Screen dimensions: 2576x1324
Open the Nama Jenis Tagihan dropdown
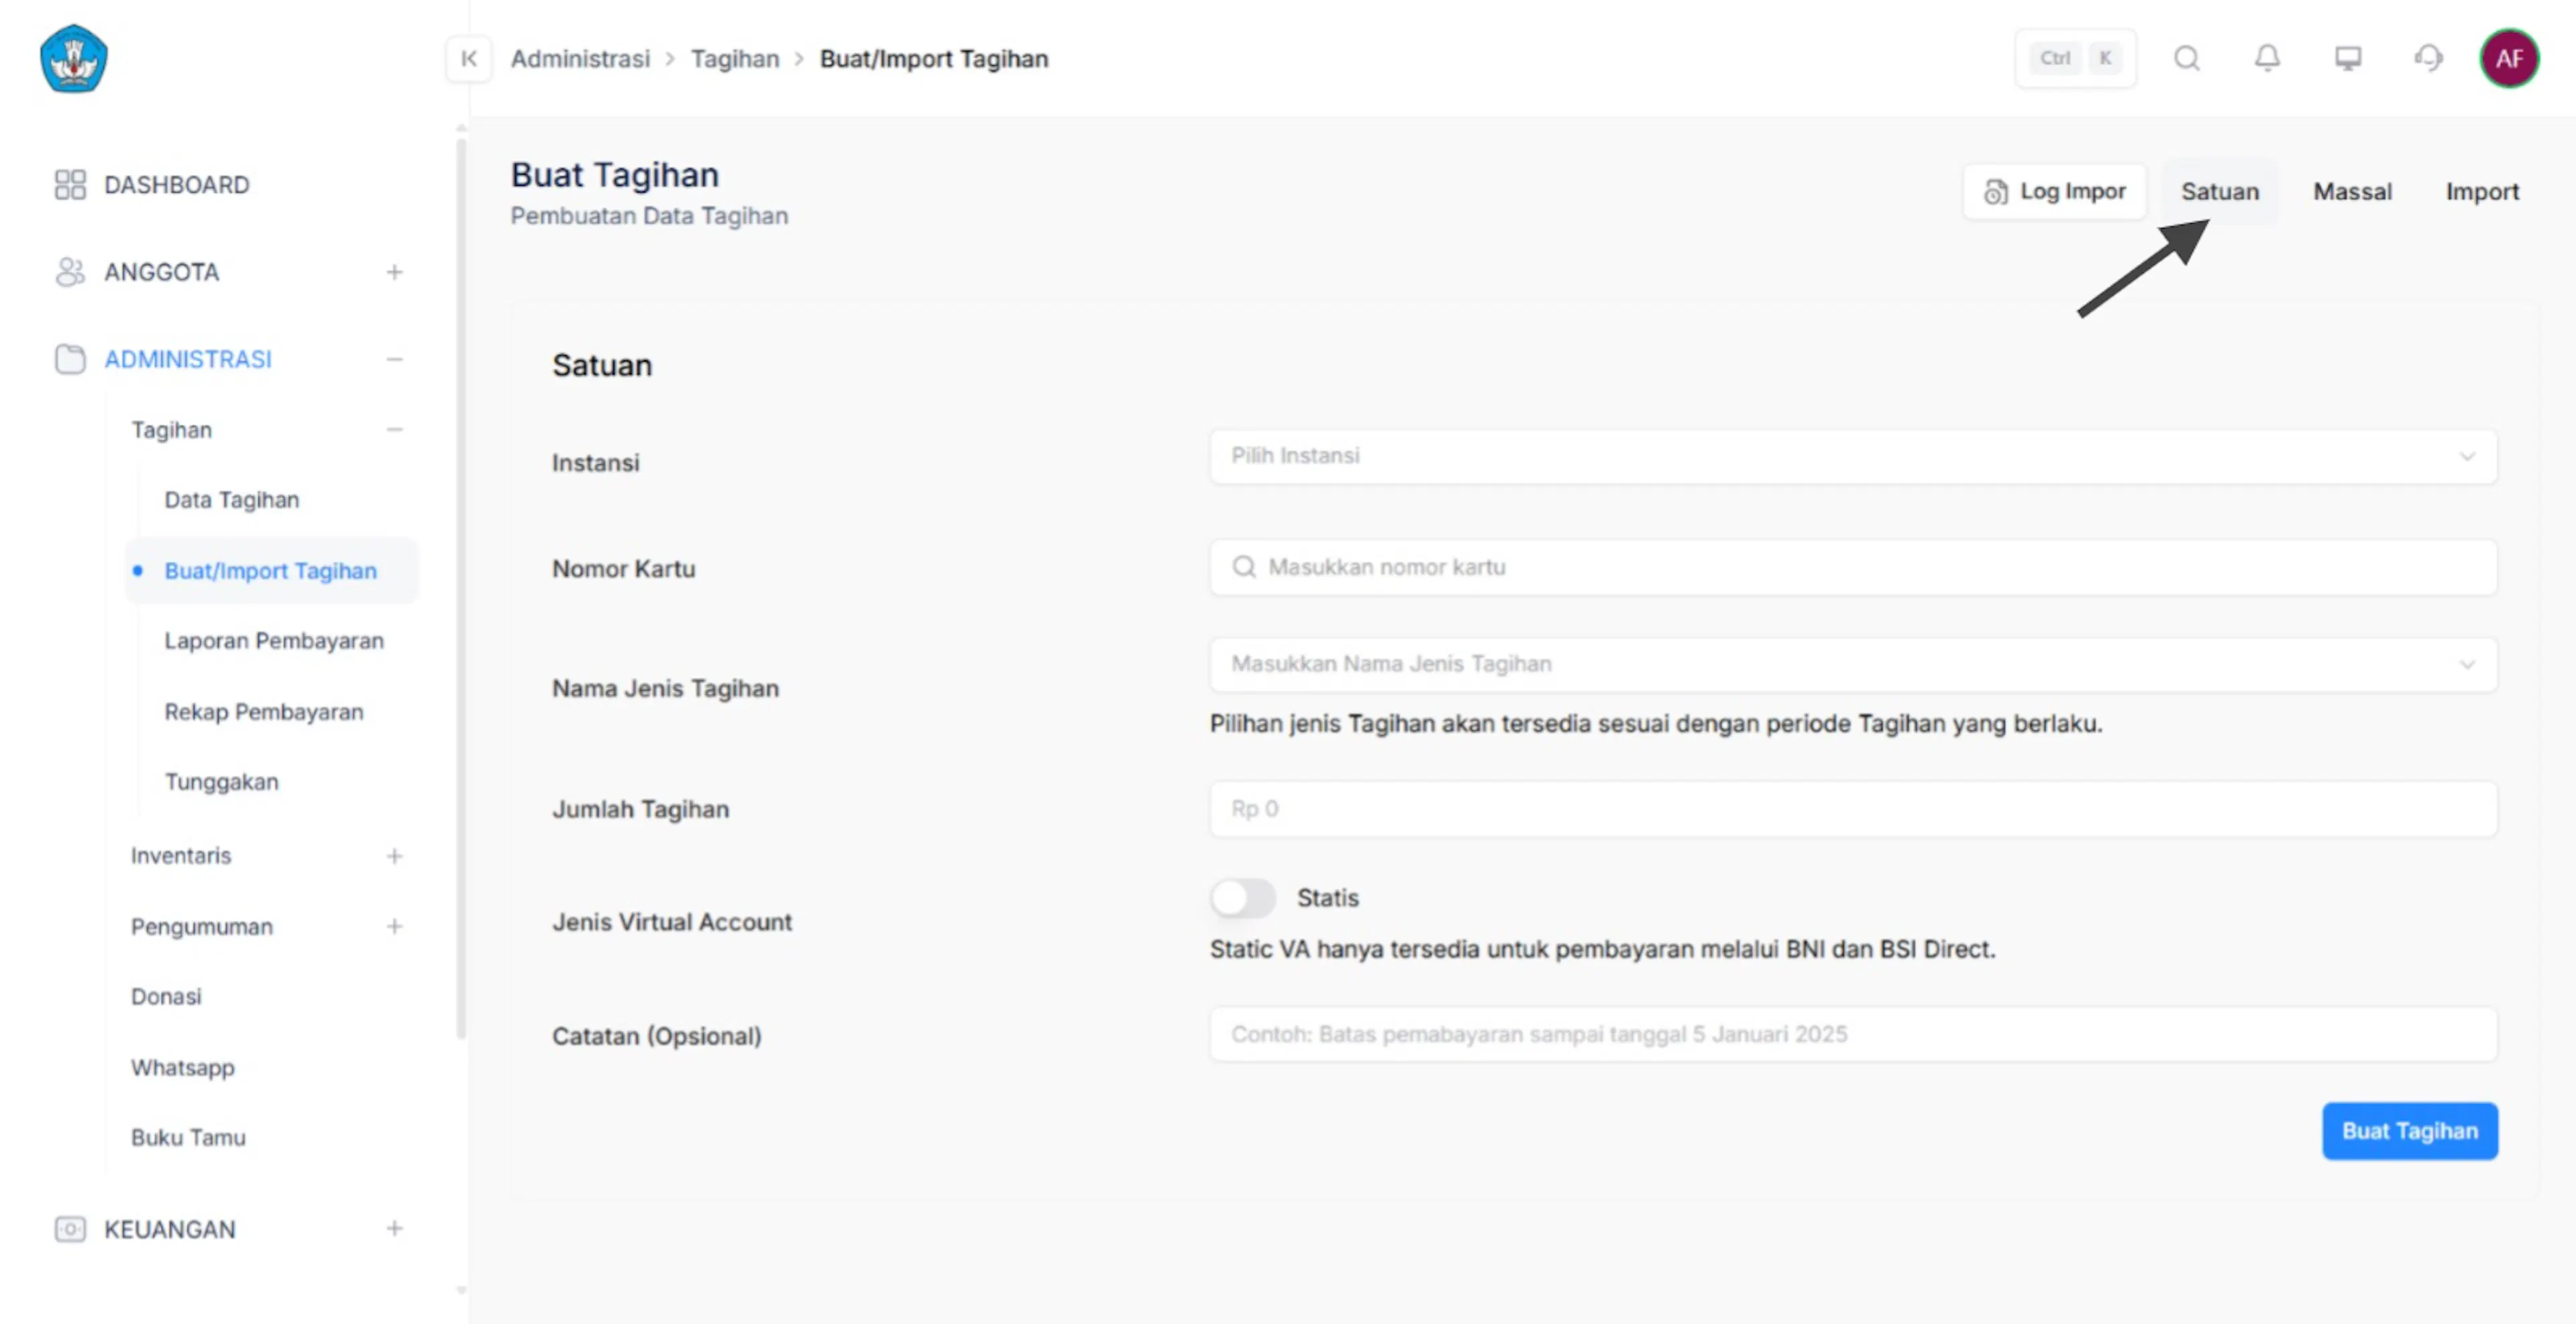pyautogui.click(x=1853, y=664)
